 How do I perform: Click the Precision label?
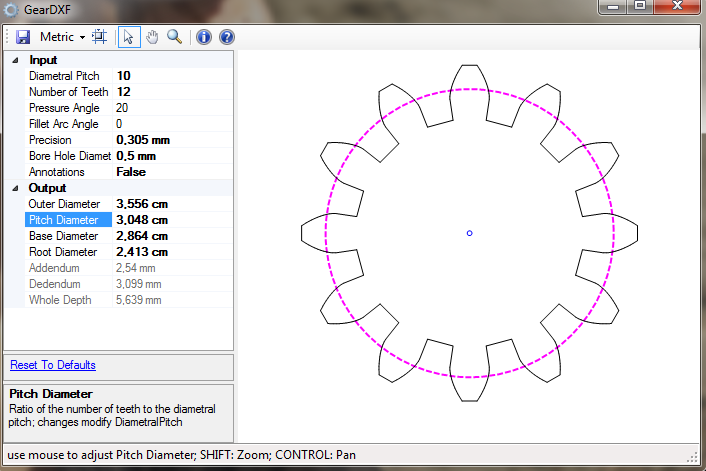[x=50, y=140]
